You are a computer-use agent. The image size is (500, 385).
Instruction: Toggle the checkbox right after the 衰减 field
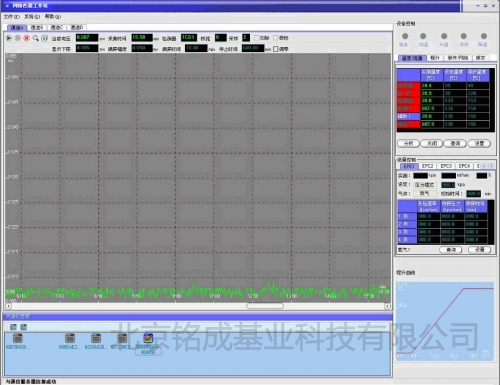[x=256, y=38]
